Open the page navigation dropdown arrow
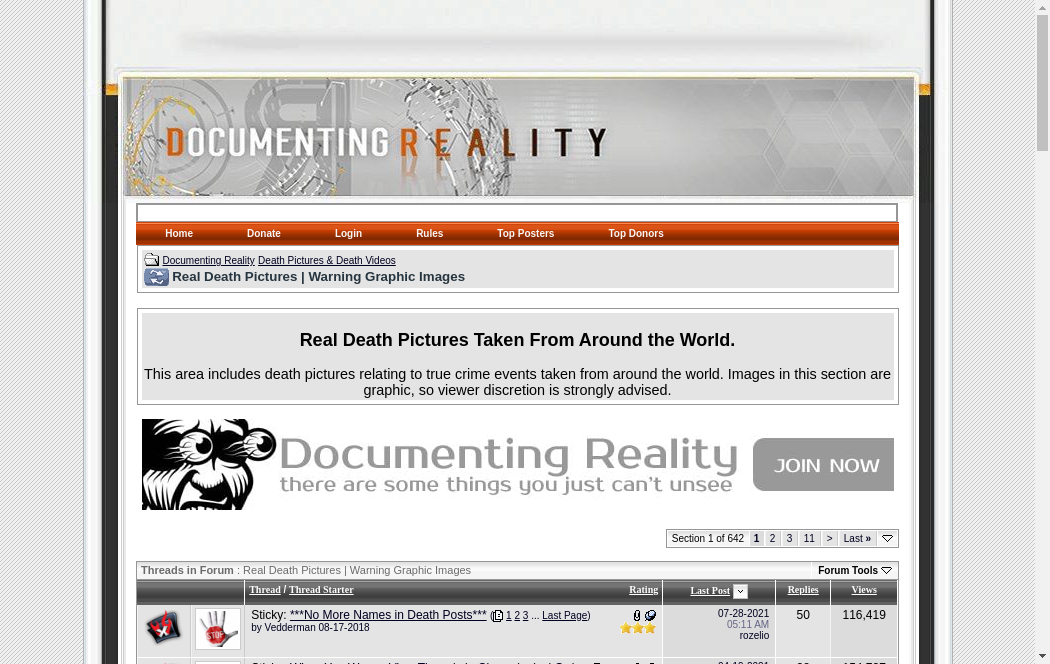 887,539
